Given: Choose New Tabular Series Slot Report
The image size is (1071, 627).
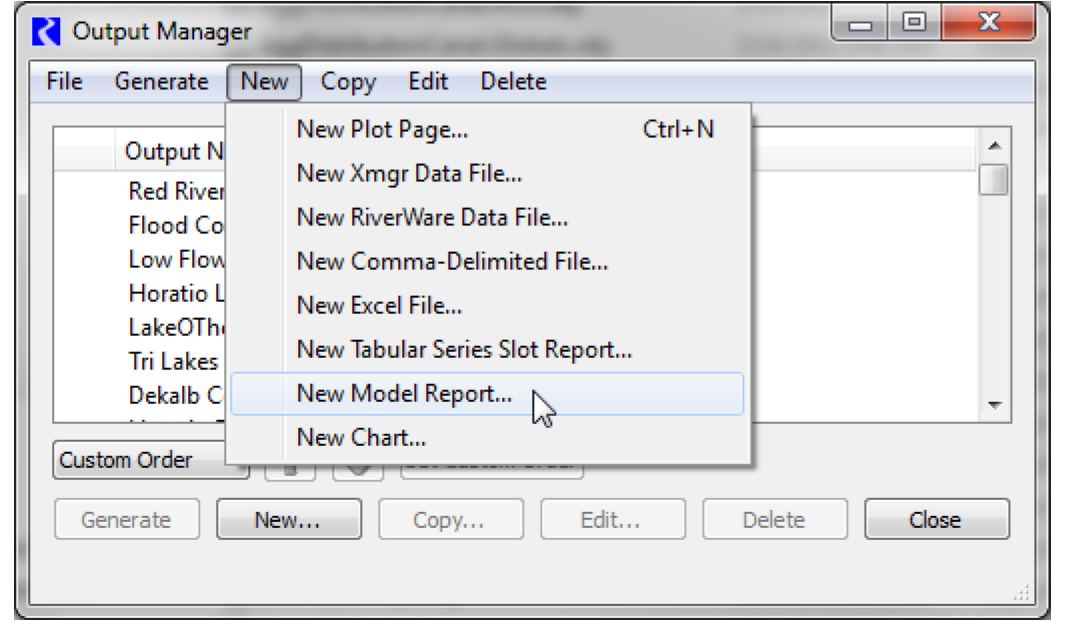Looking at the screenshot, I should tap(464, 350).
